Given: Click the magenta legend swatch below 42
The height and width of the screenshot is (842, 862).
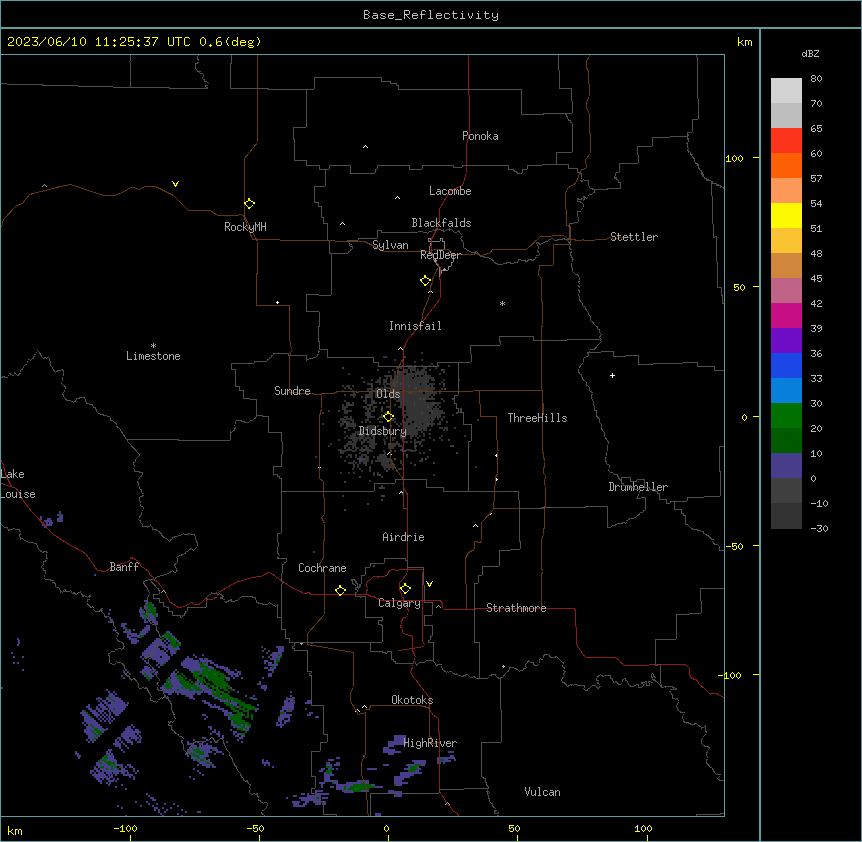Looking at the screenshot, I should (x=786, y=315).
